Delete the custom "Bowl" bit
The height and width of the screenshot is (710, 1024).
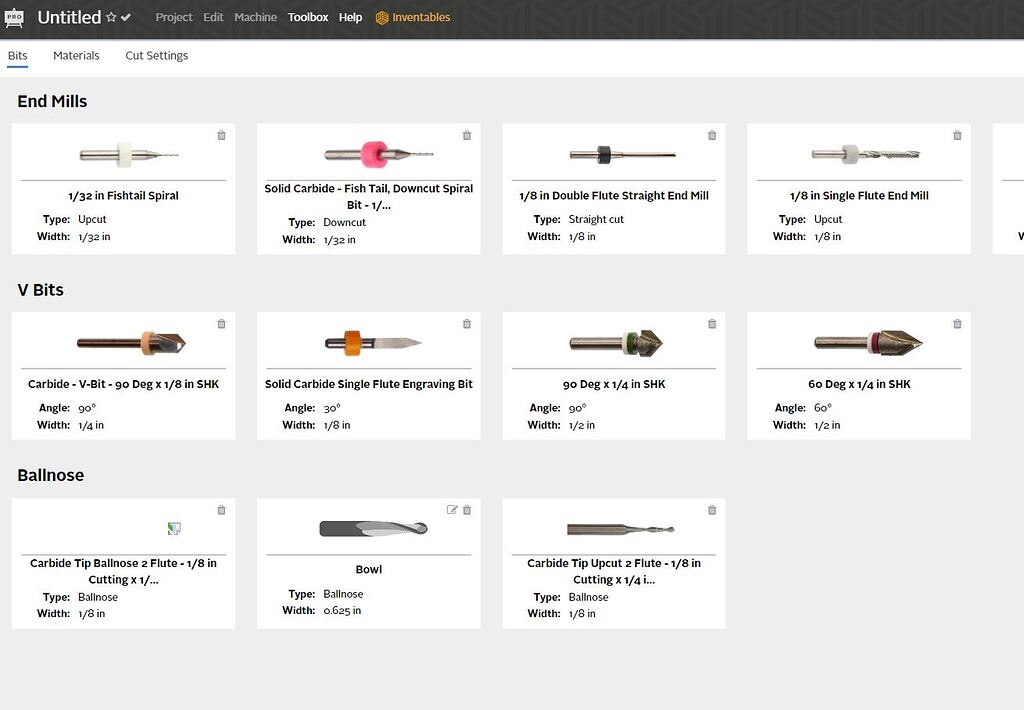tap(466, 509)
